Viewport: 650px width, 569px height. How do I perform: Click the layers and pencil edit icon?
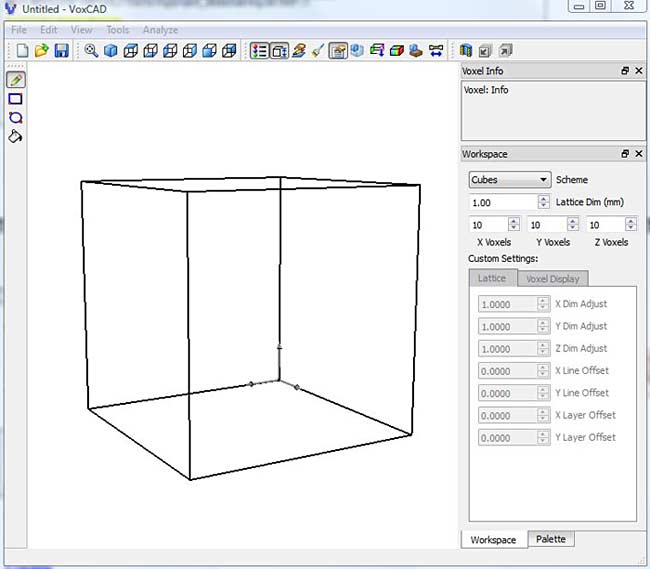tap(299, 51)
